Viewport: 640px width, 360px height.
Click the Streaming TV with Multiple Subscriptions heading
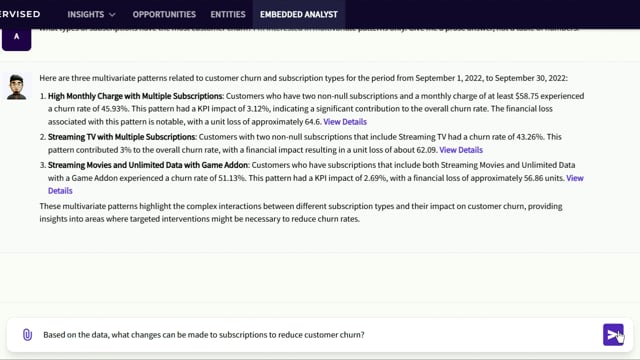coord(121,137)
